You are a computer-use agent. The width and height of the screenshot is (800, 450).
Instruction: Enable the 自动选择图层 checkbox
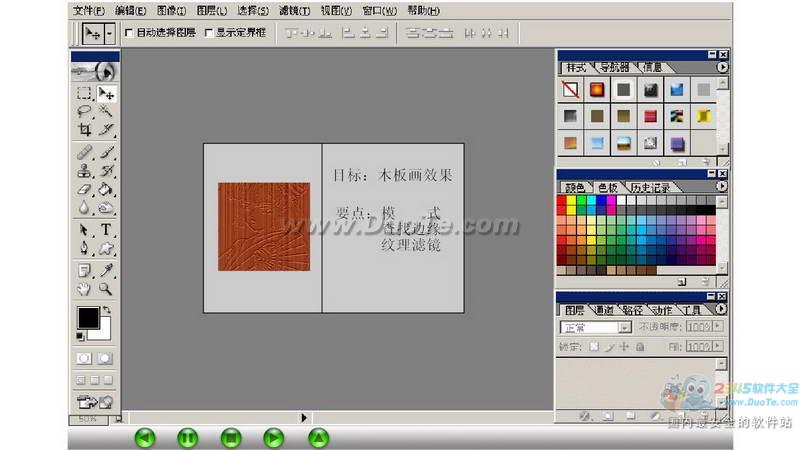pos(128,33)
